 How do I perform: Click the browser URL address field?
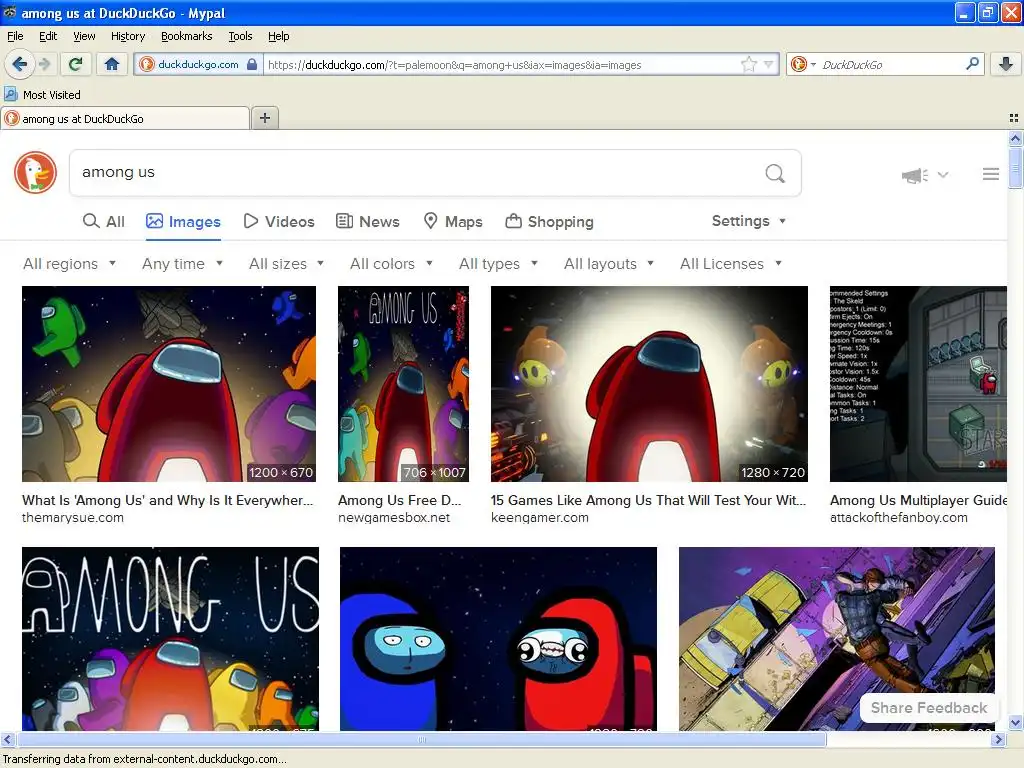click(x=503, y=64)
